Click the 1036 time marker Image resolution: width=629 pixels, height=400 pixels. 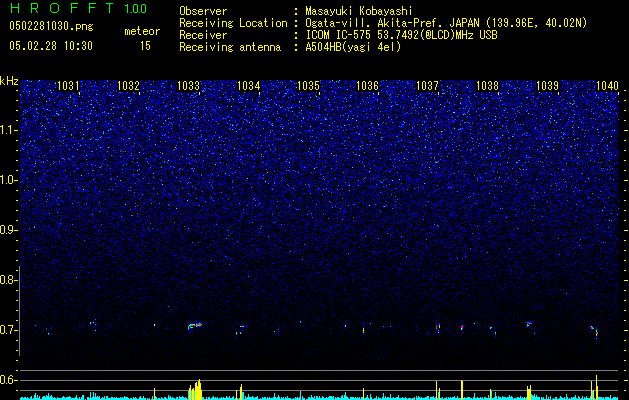click(367, 86)
